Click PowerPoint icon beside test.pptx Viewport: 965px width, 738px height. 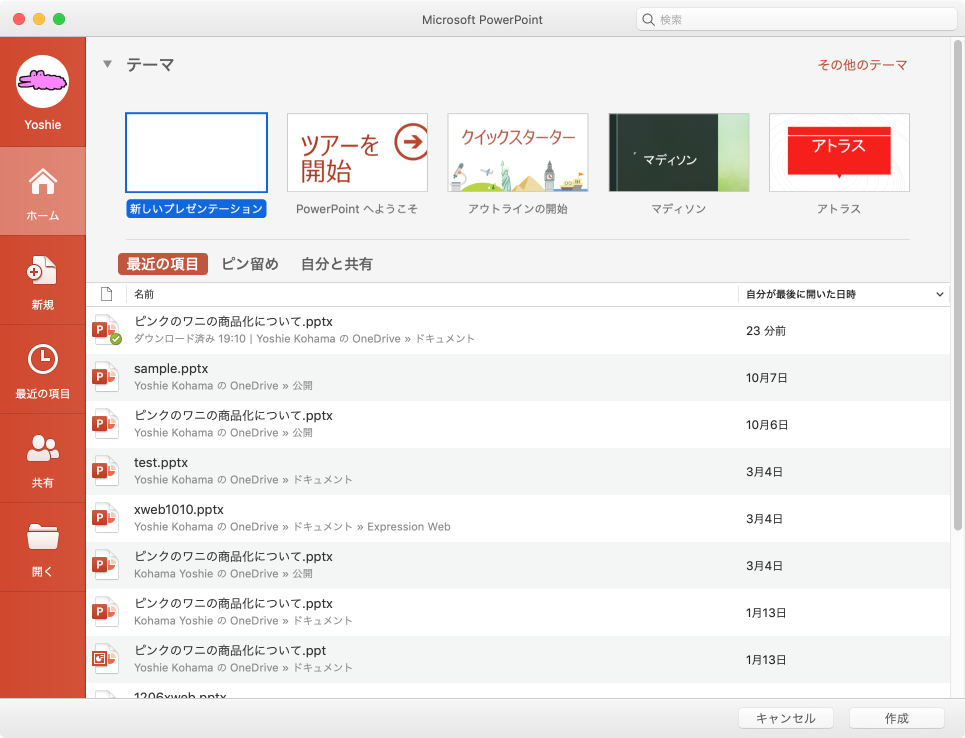click(105, 471)
